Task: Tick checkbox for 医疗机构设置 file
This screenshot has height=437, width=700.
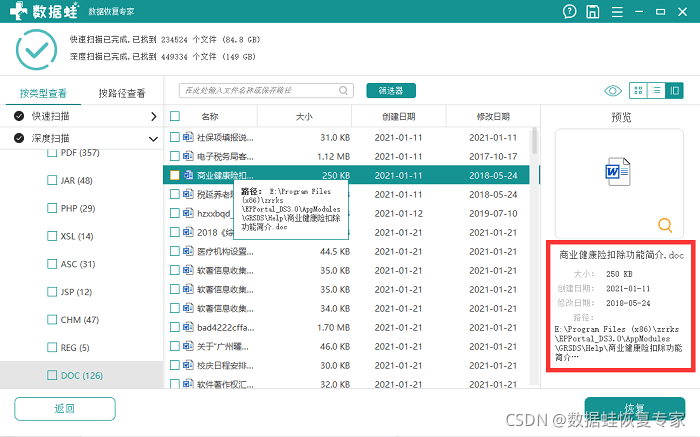Action: (x=175, y=251)
